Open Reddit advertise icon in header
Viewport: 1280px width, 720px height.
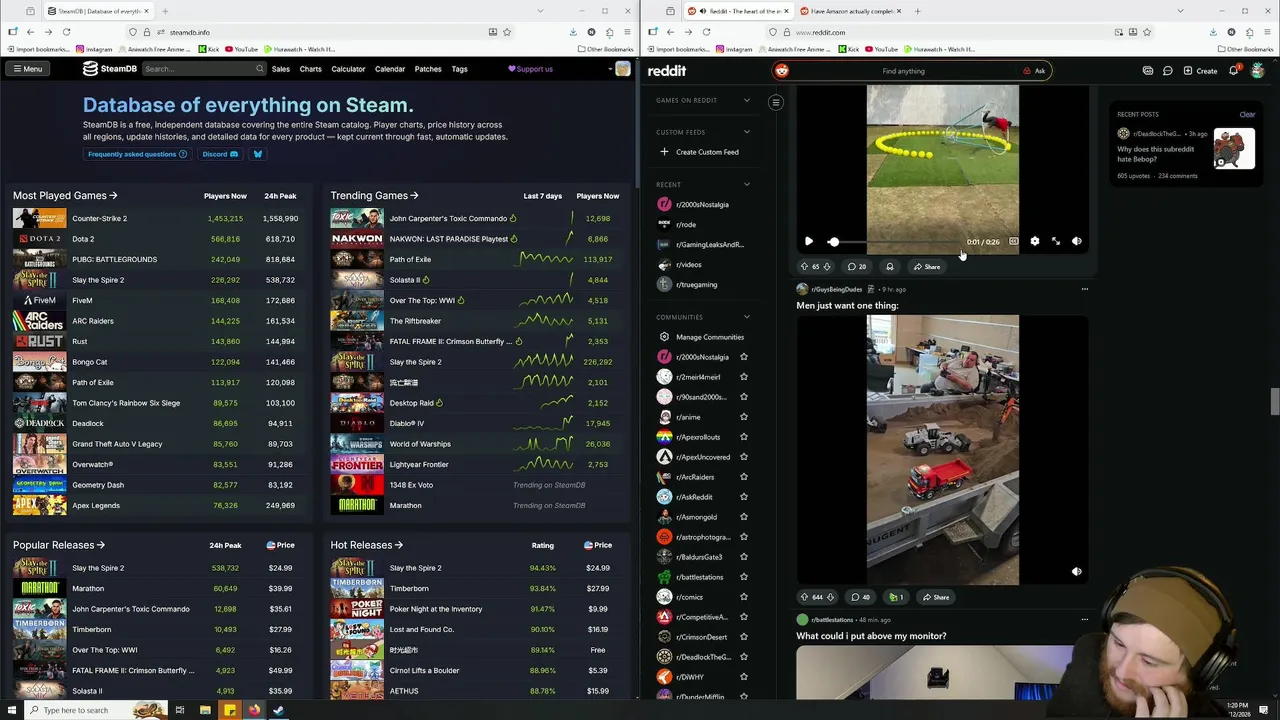[1148, 71]
